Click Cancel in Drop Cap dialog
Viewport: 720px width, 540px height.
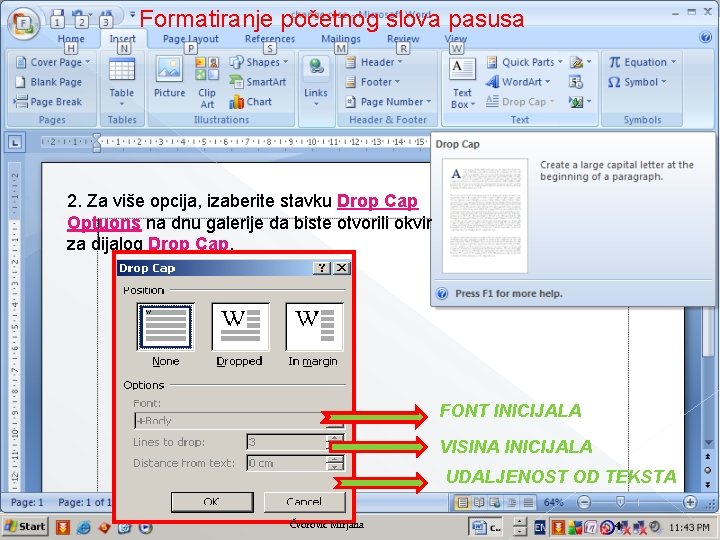pos(304,501)
